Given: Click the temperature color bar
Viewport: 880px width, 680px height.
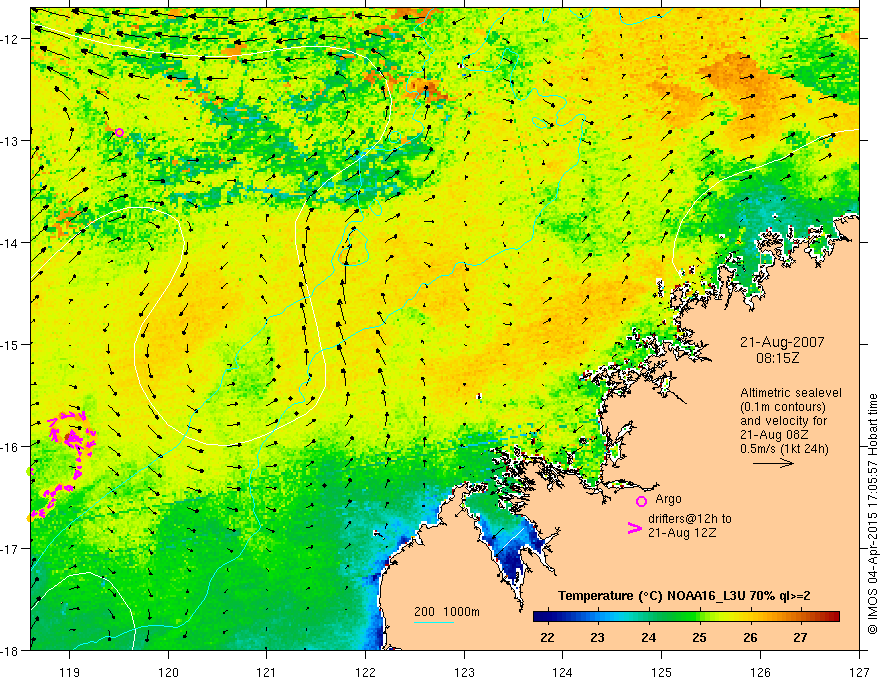Looking at the screenshot, I should pyautogui.click(x=686, y=616).
